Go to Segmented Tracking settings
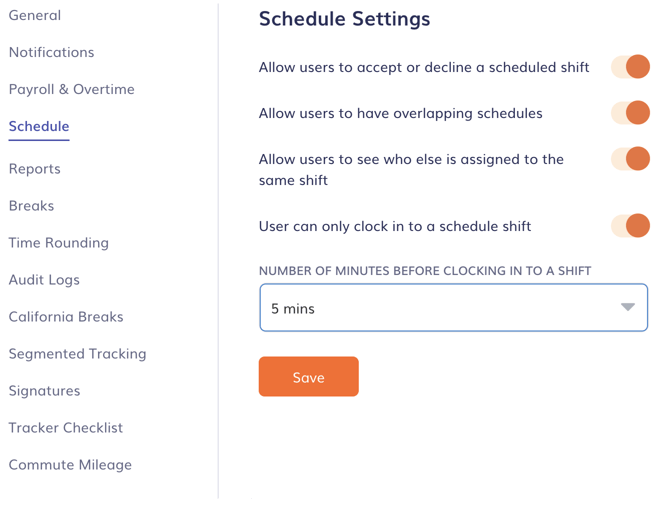 [x=77, y=353]
